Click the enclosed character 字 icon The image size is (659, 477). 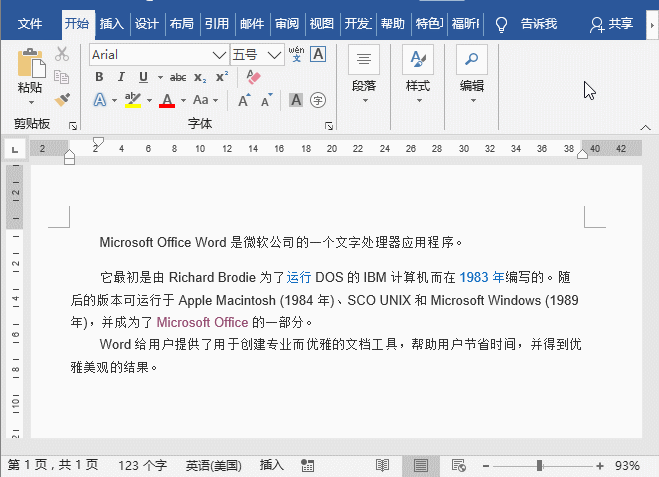318,100
